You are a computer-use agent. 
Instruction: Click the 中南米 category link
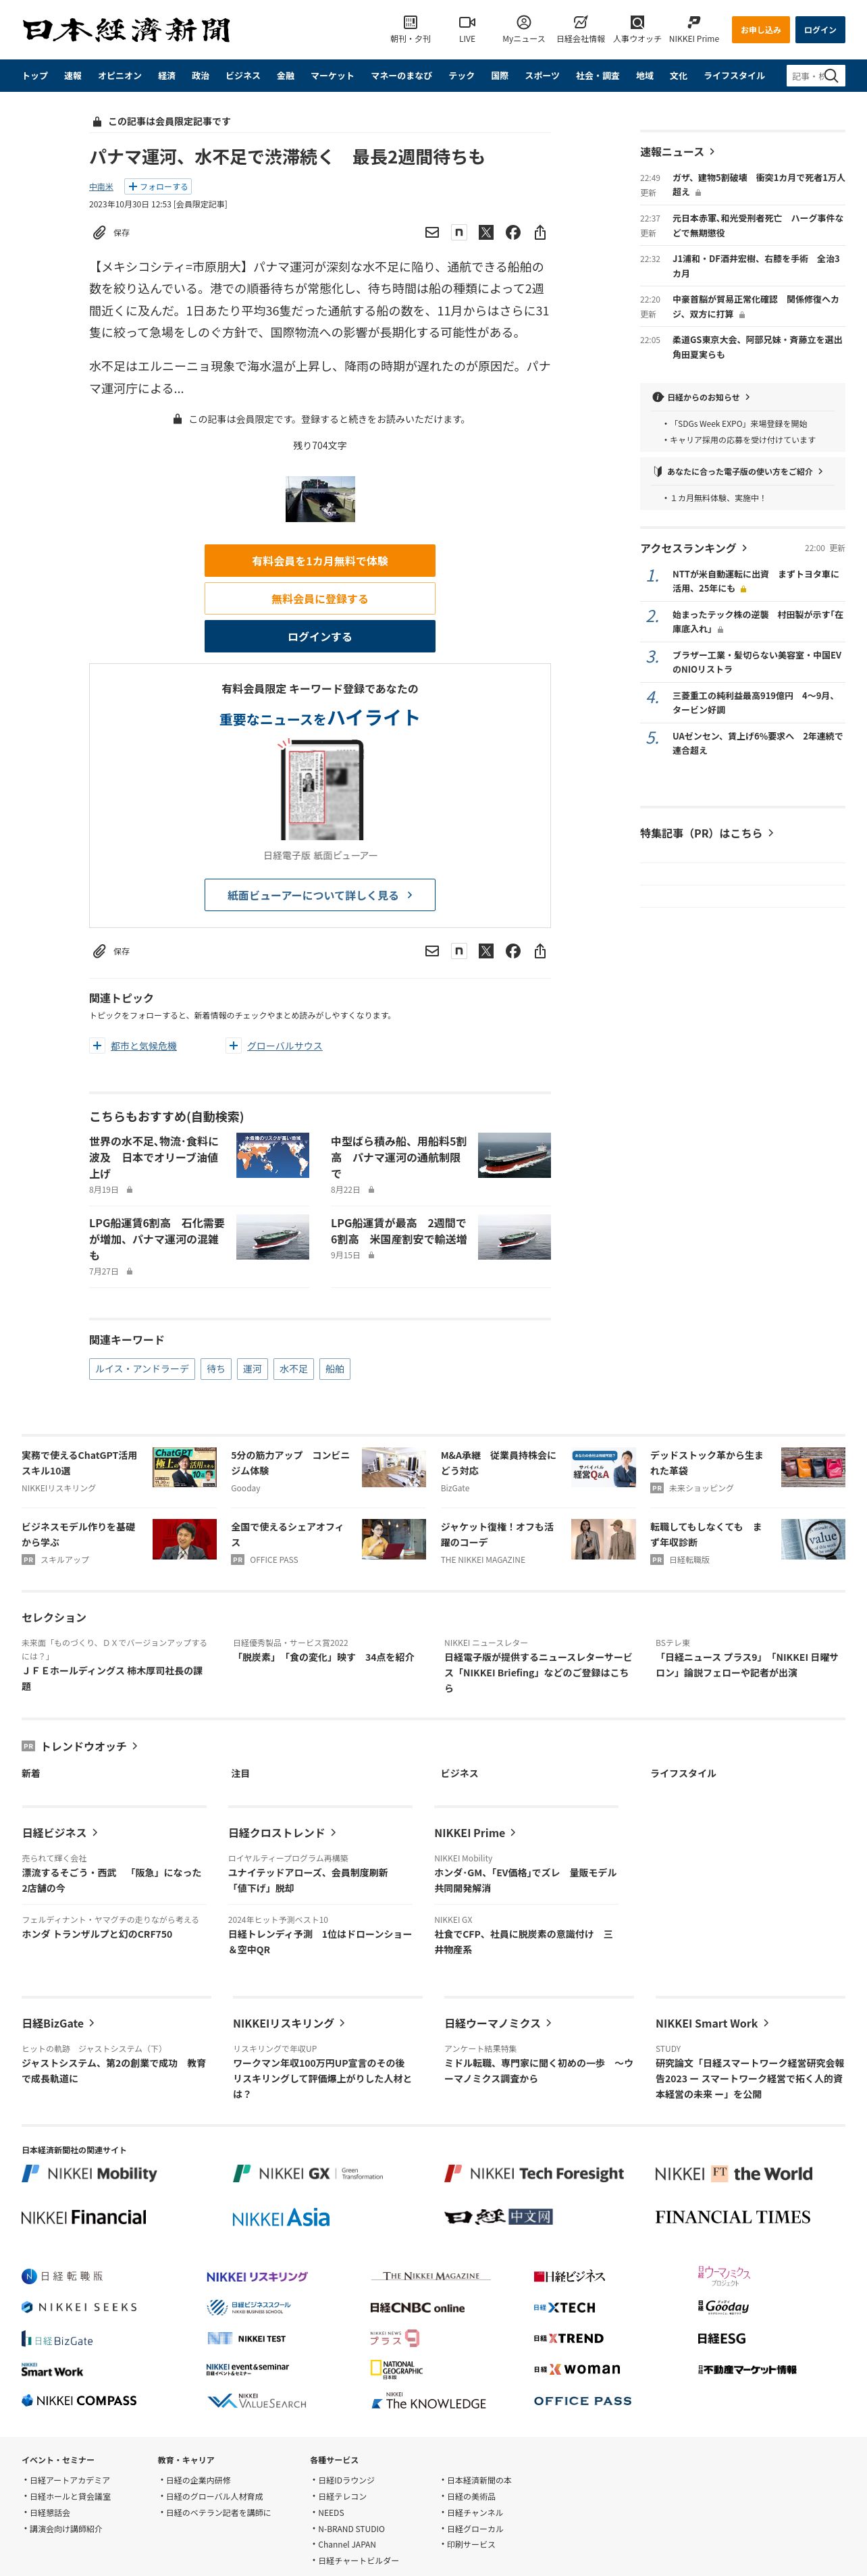pos(101,187)
